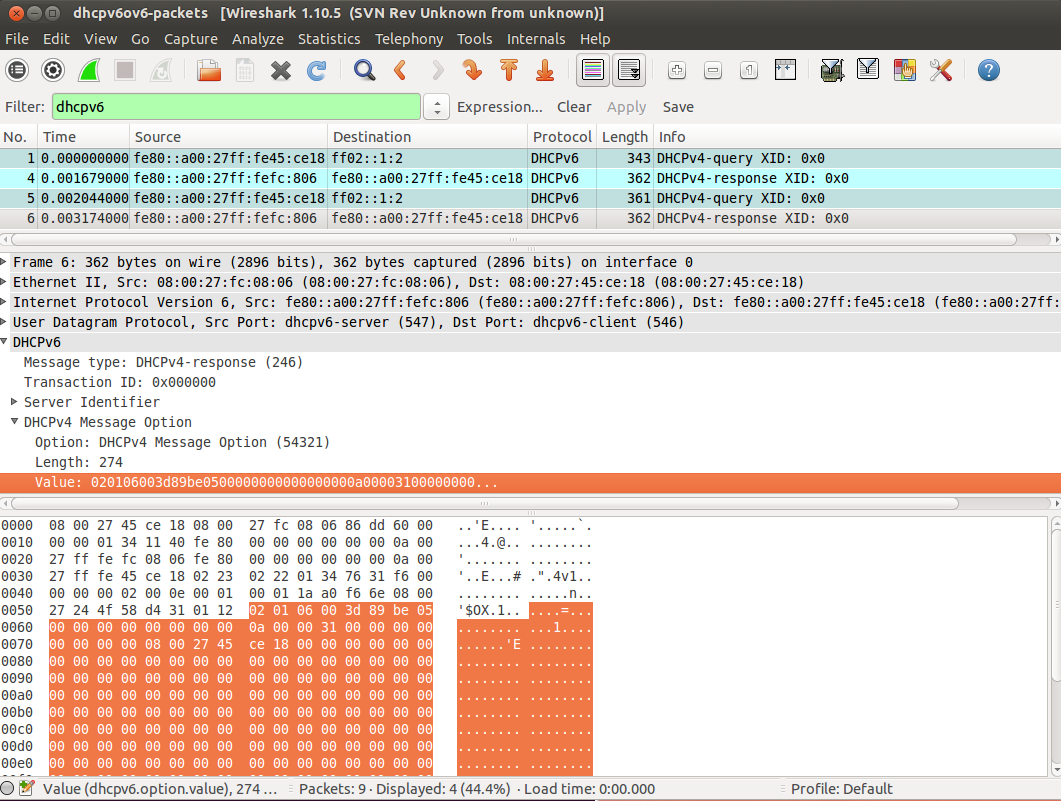Viewport: 1061px width, 801px height.
Task: Restart the running live capture
Action: pos(161,70)
